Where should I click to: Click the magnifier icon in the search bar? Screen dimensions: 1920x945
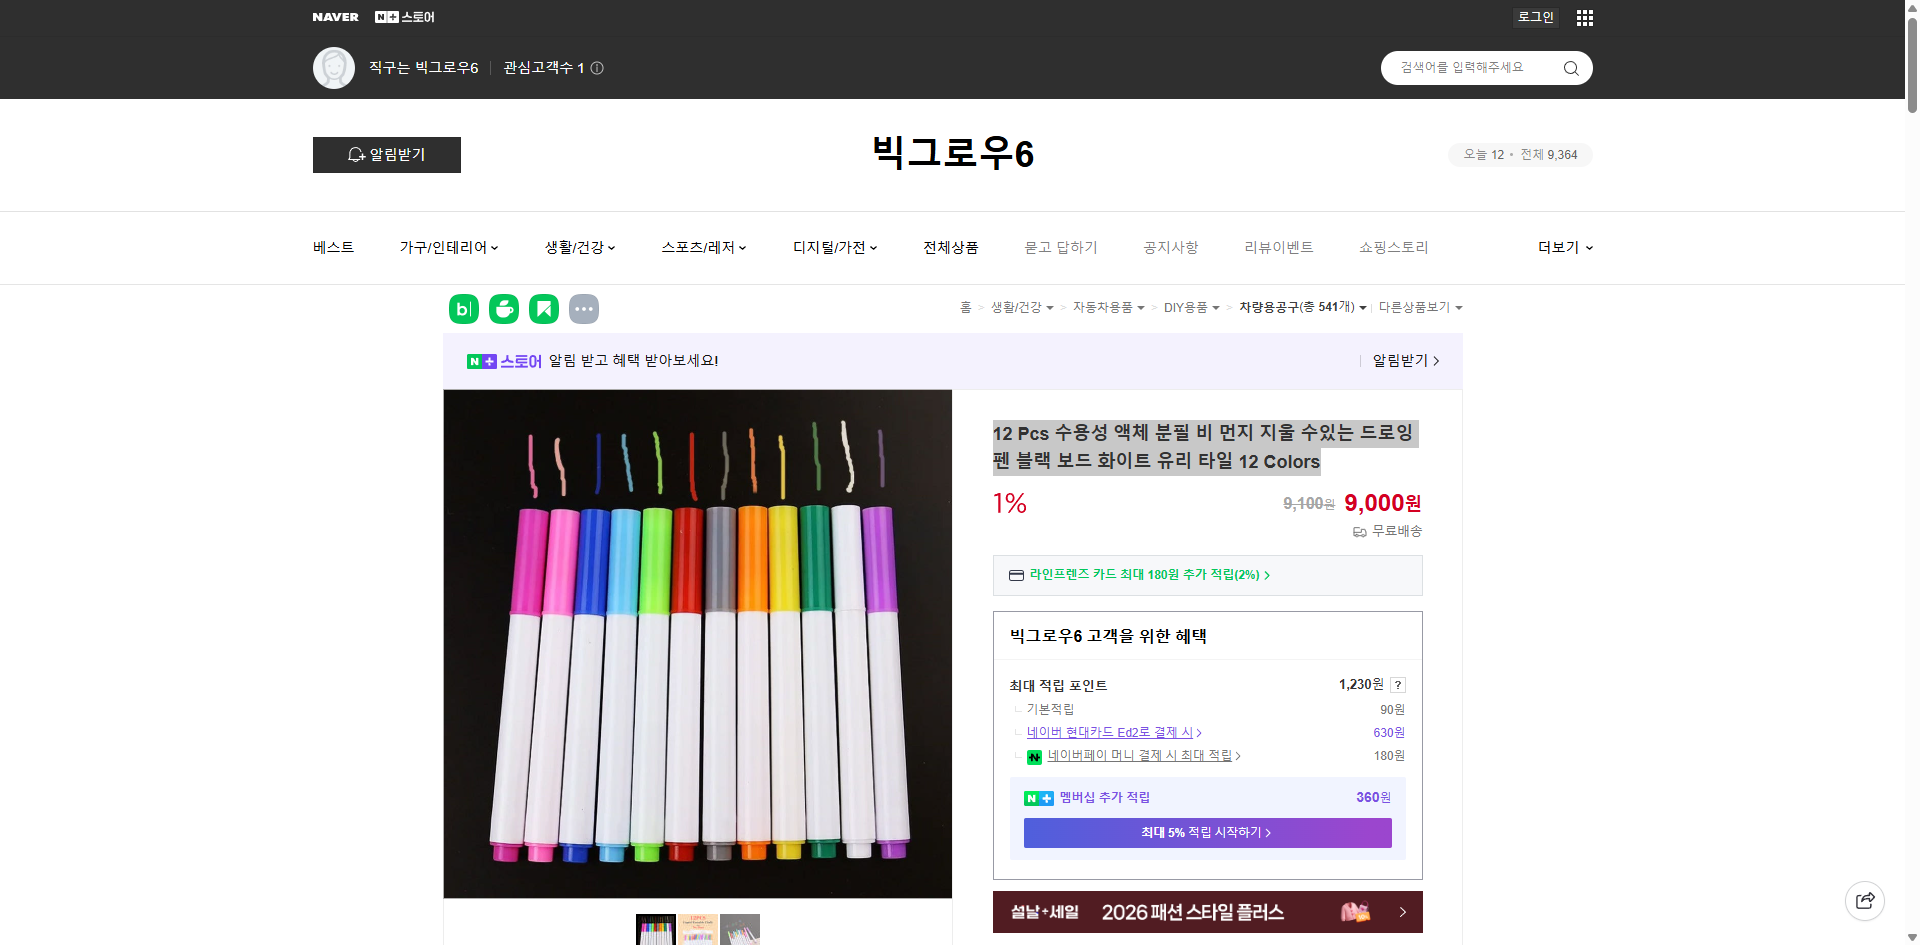point(1570,67)
